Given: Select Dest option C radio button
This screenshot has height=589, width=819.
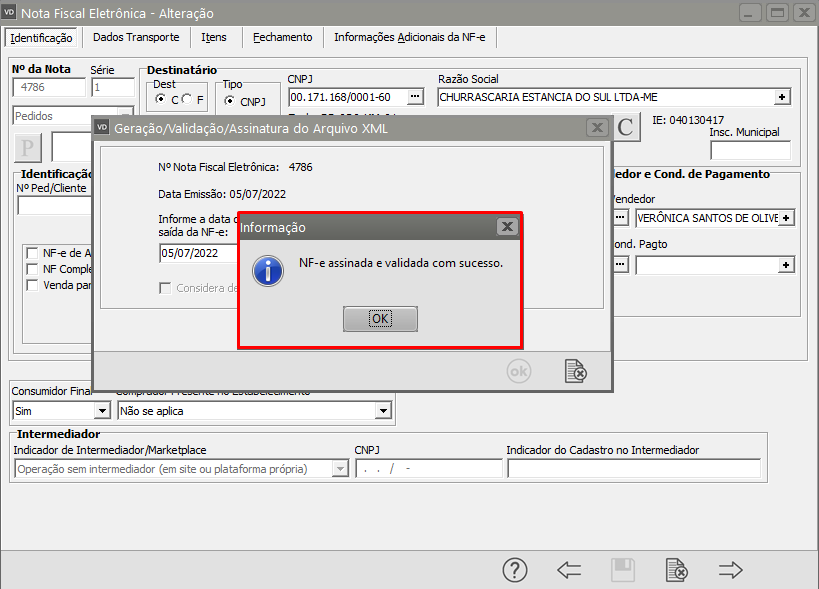Looking at the screenshot, I should 161,100.
